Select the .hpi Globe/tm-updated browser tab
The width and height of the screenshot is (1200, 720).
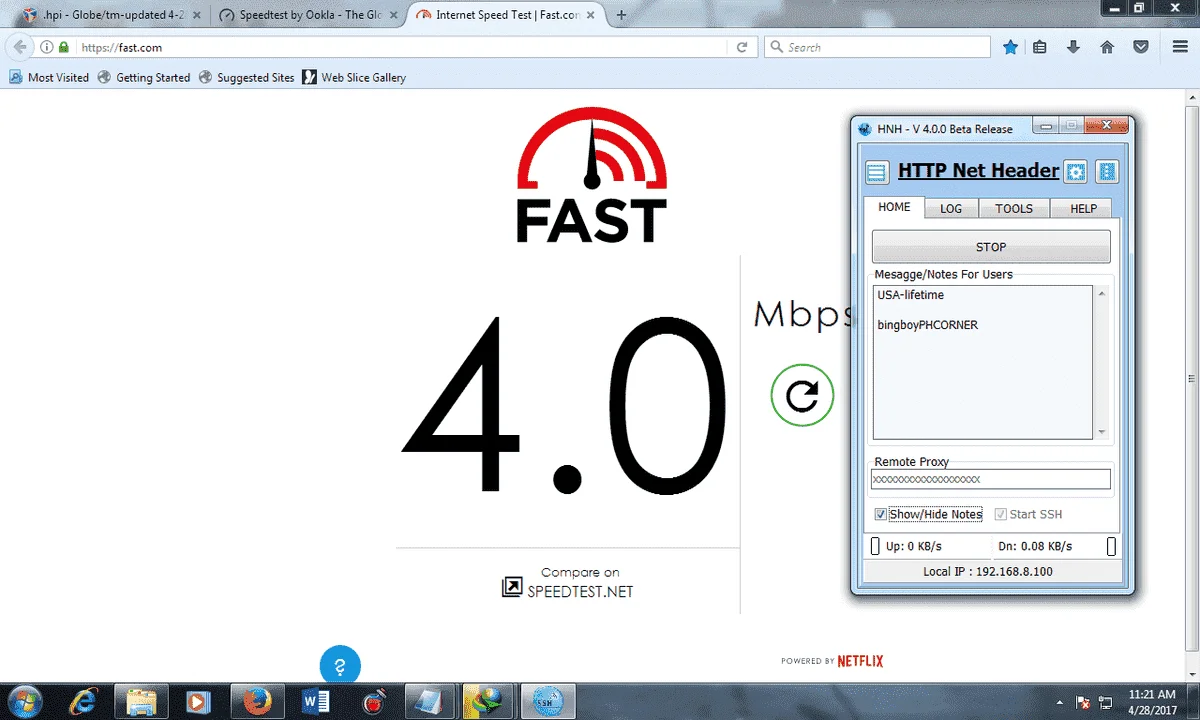(110, 15)
